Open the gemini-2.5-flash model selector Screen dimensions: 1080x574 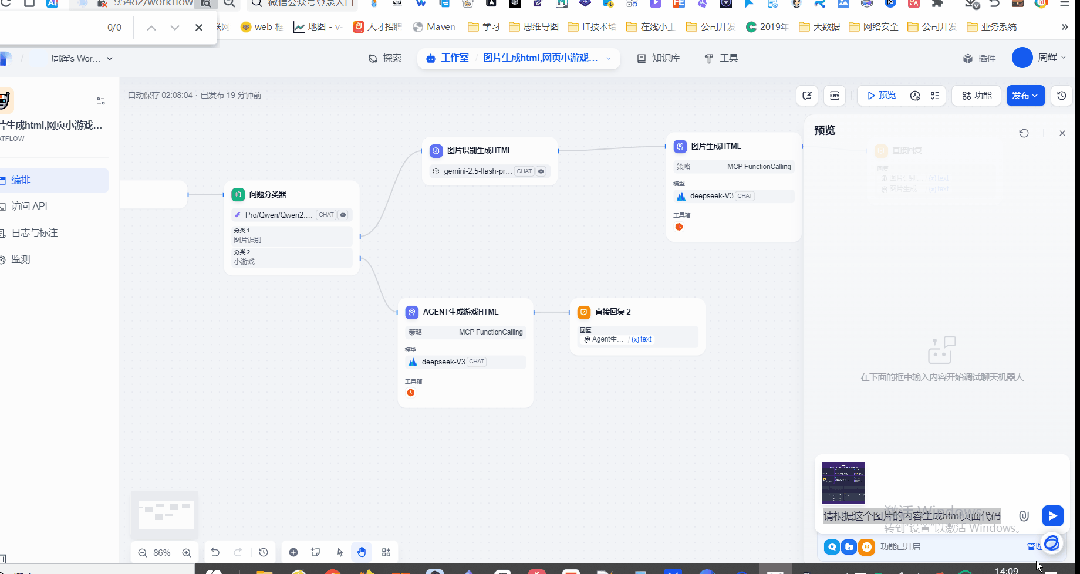490,171
